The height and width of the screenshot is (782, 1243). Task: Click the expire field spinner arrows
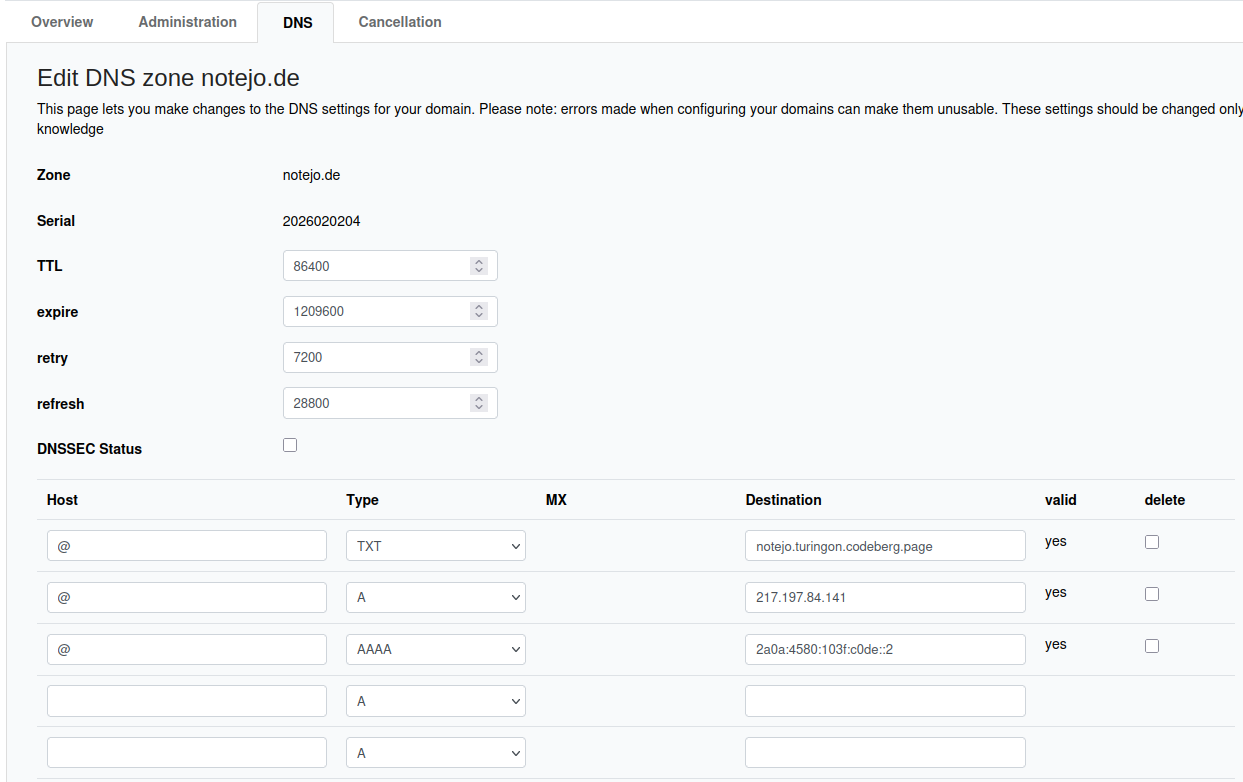click(479, 312)
